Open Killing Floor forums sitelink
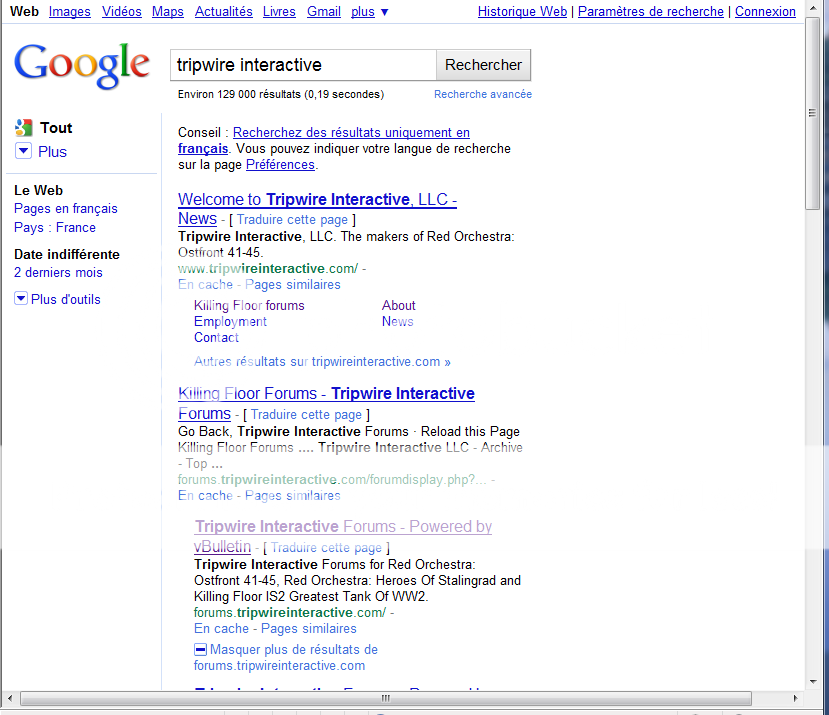The width and height of the screenshot is (829, 715). 249,306
